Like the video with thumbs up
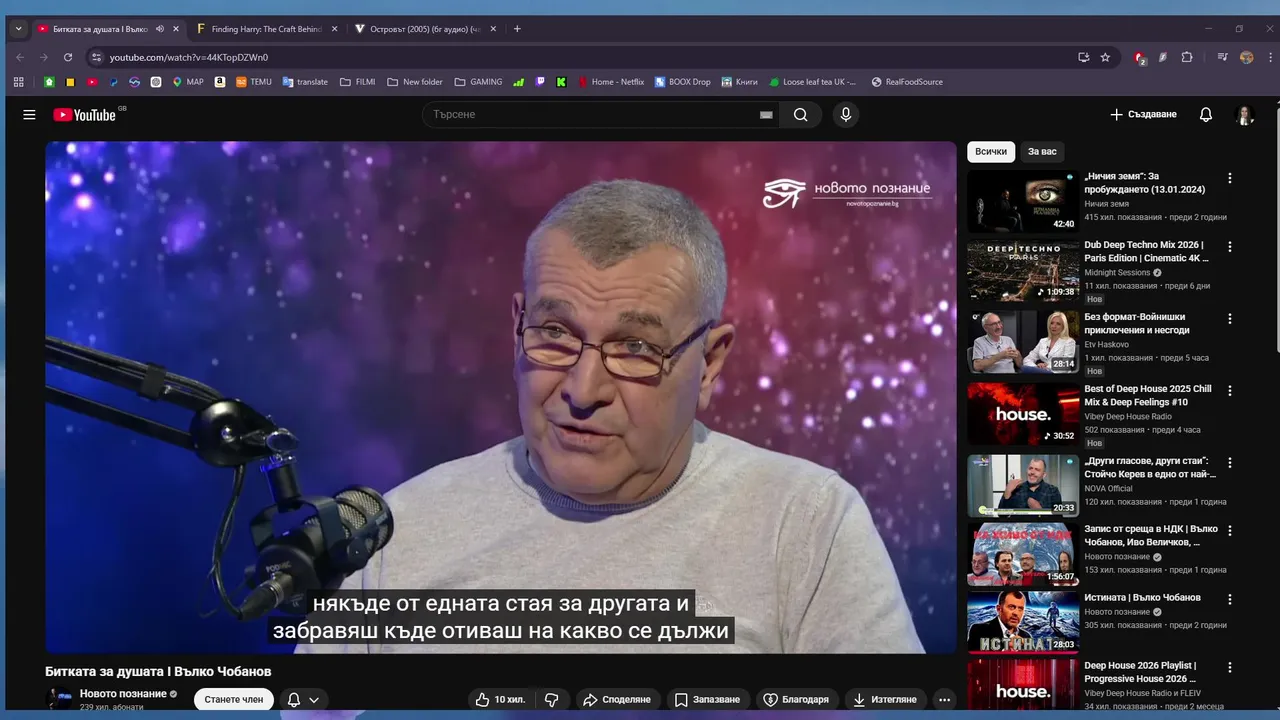Viewport: 1280px width, 720px height. coord(501,700)
